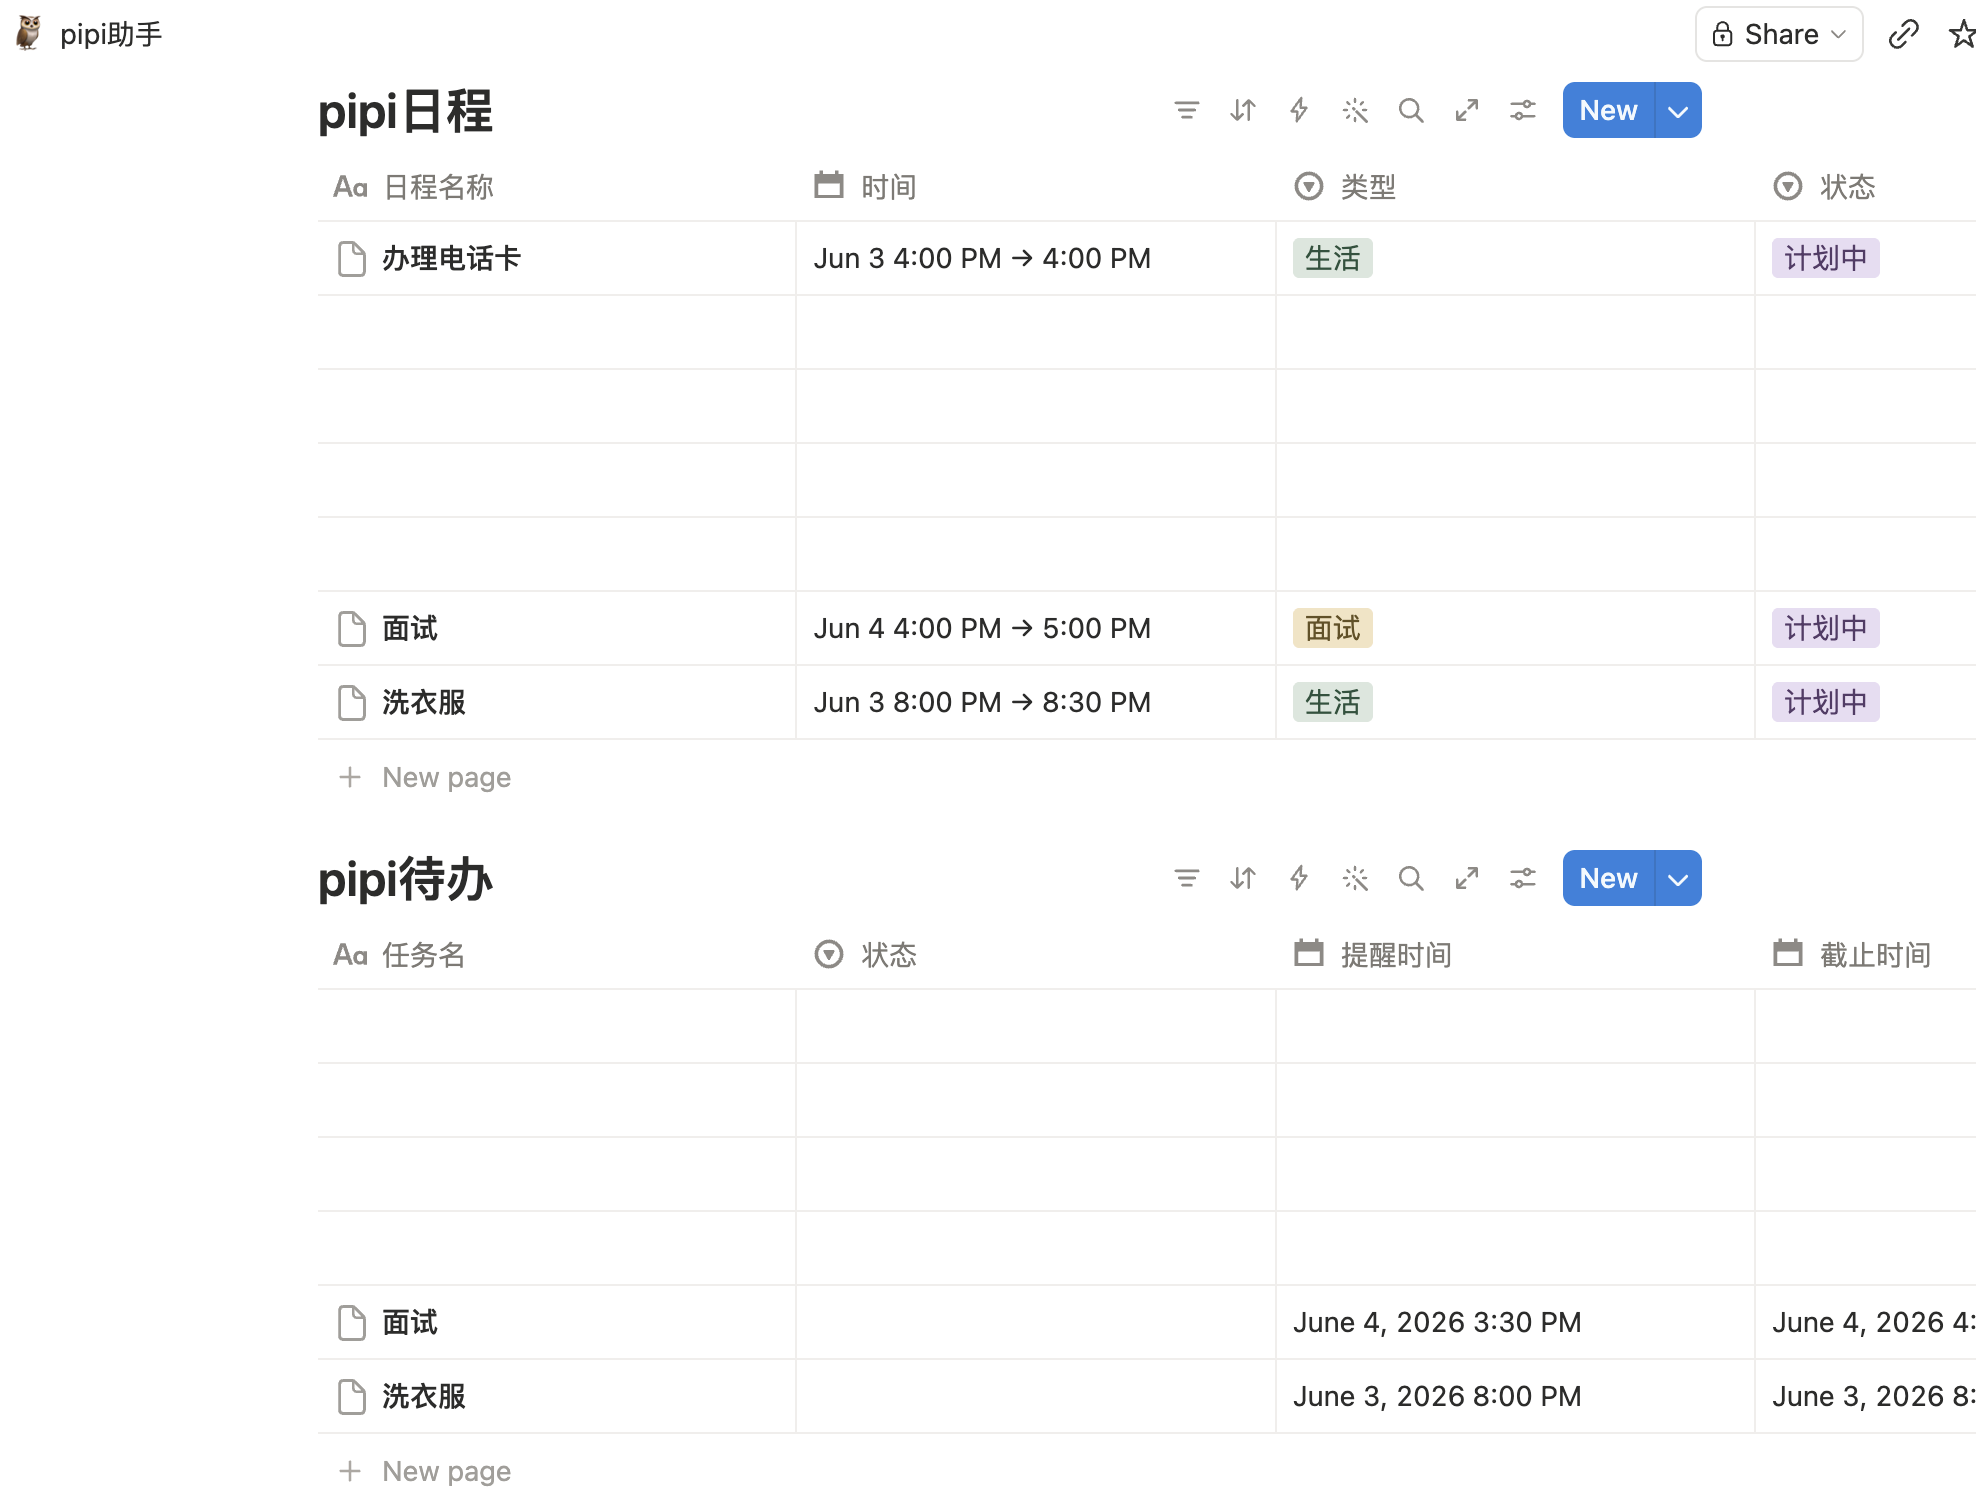This screenshot has width=1976, height=1504.
Task: Click 计划中 status tag for 洗衣服
Action: click(x=1825, y=702)
